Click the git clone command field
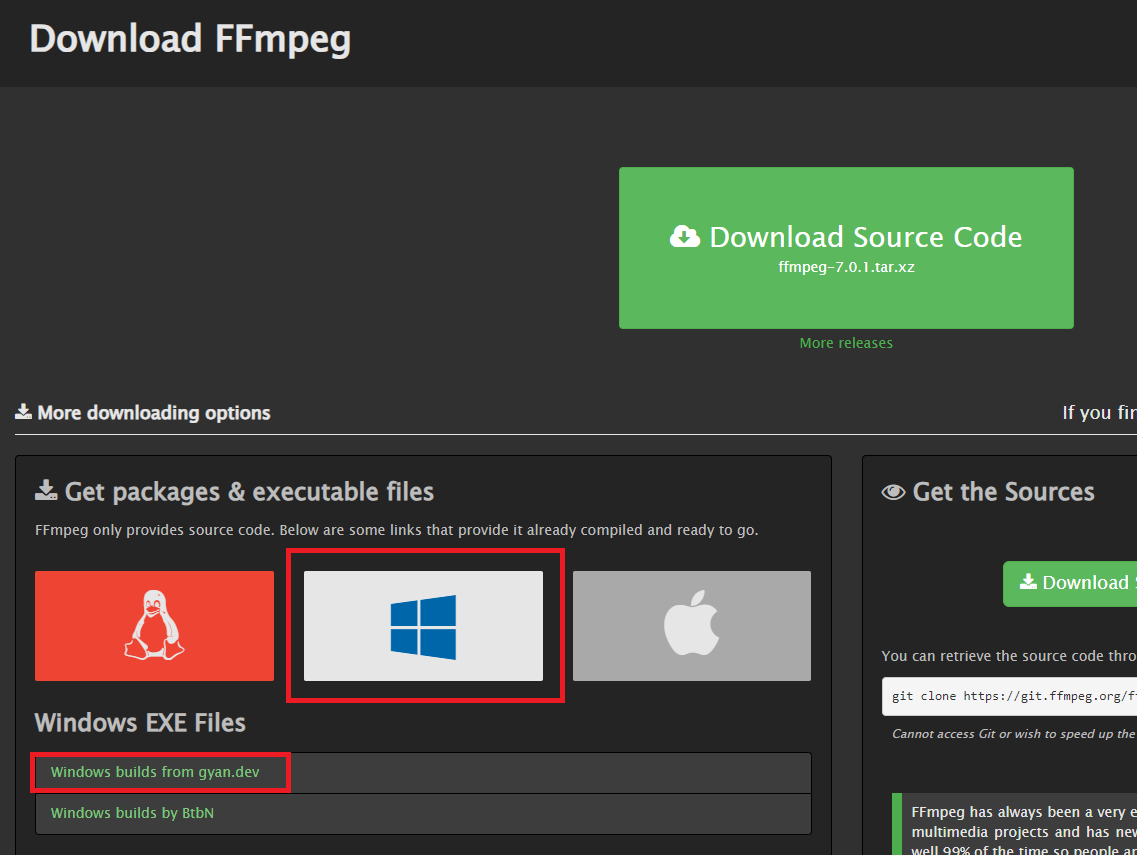Image resolution: width=1137 pixels, height=855 pixels. (x=1009, y=696)
